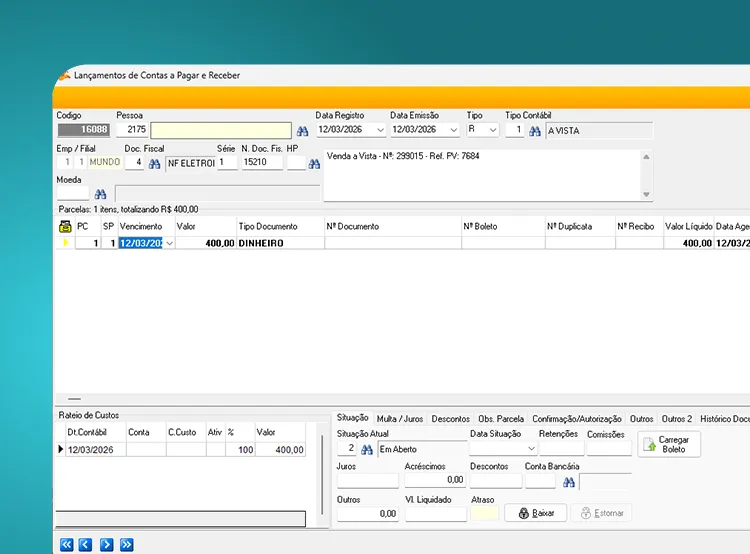Click the yellow Pessoa name field

(221, 130)
